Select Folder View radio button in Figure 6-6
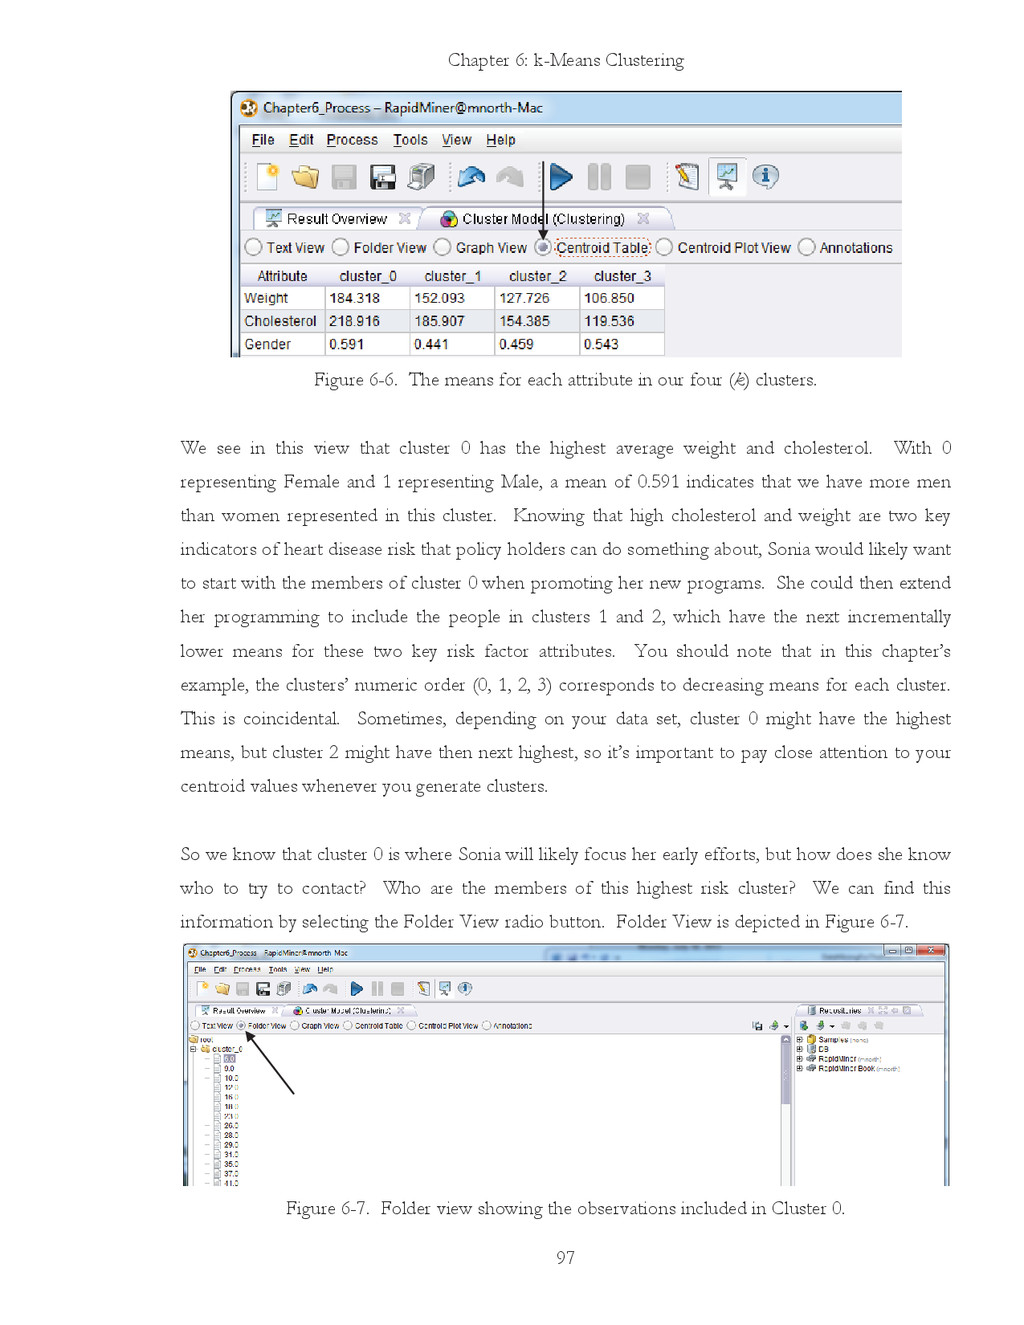The image size is (1024, 1325). coord(341,247)
